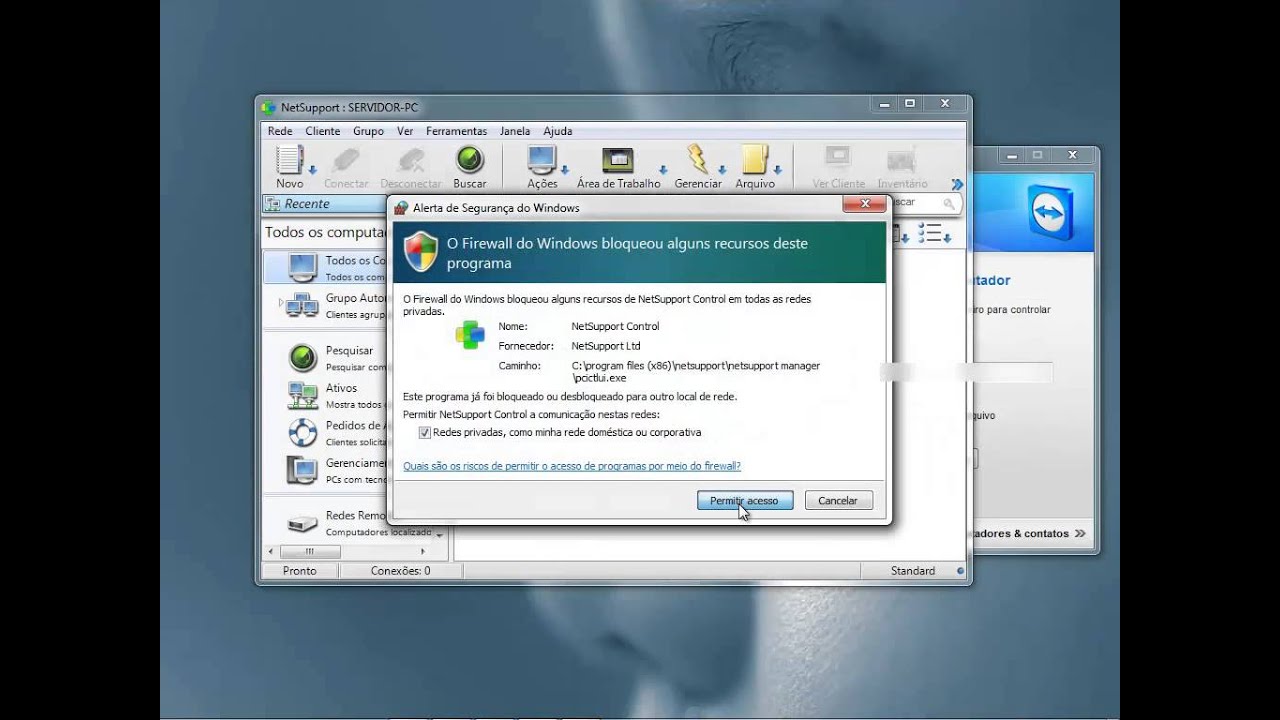Click the Recente bar icon
The width and height of the screenshot is (1280, 720).
pyautogui.click(x=273, y=204)
